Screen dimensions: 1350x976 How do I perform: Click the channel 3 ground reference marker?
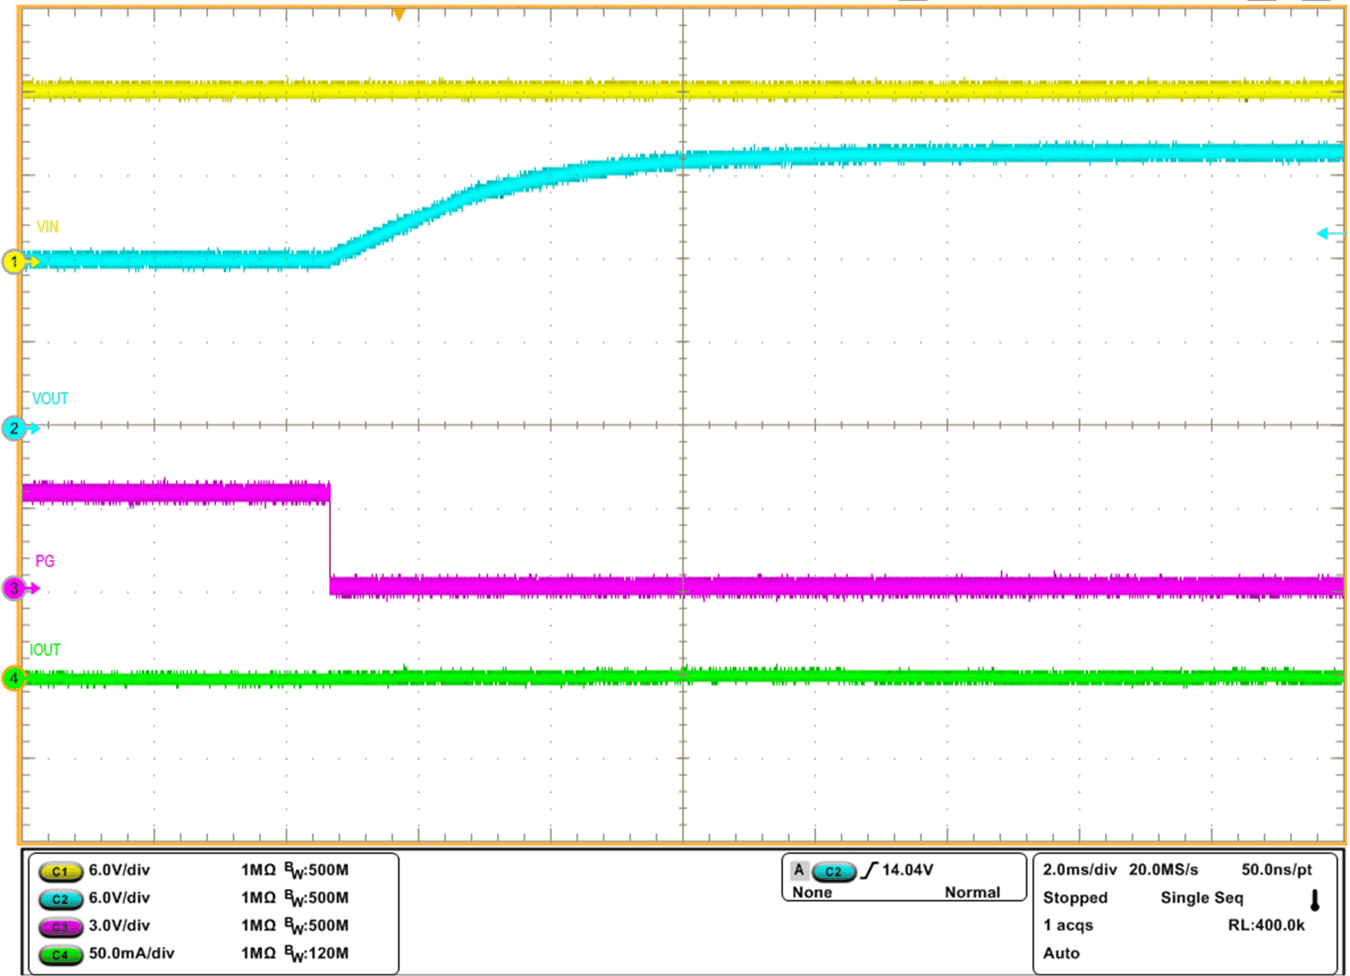(x=14, y=589)
